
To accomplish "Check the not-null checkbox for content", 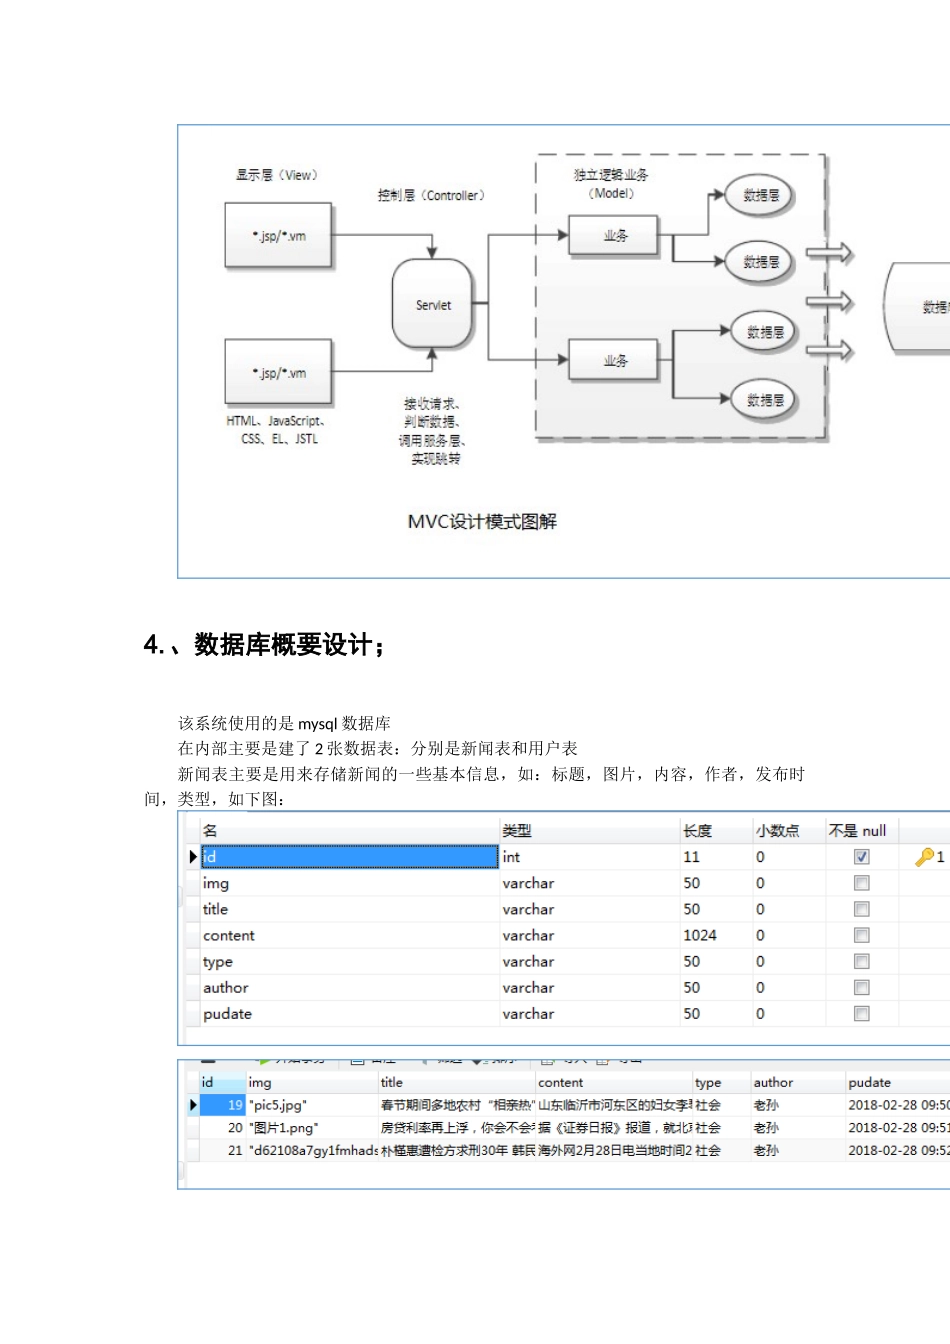I will click(861, 935).
